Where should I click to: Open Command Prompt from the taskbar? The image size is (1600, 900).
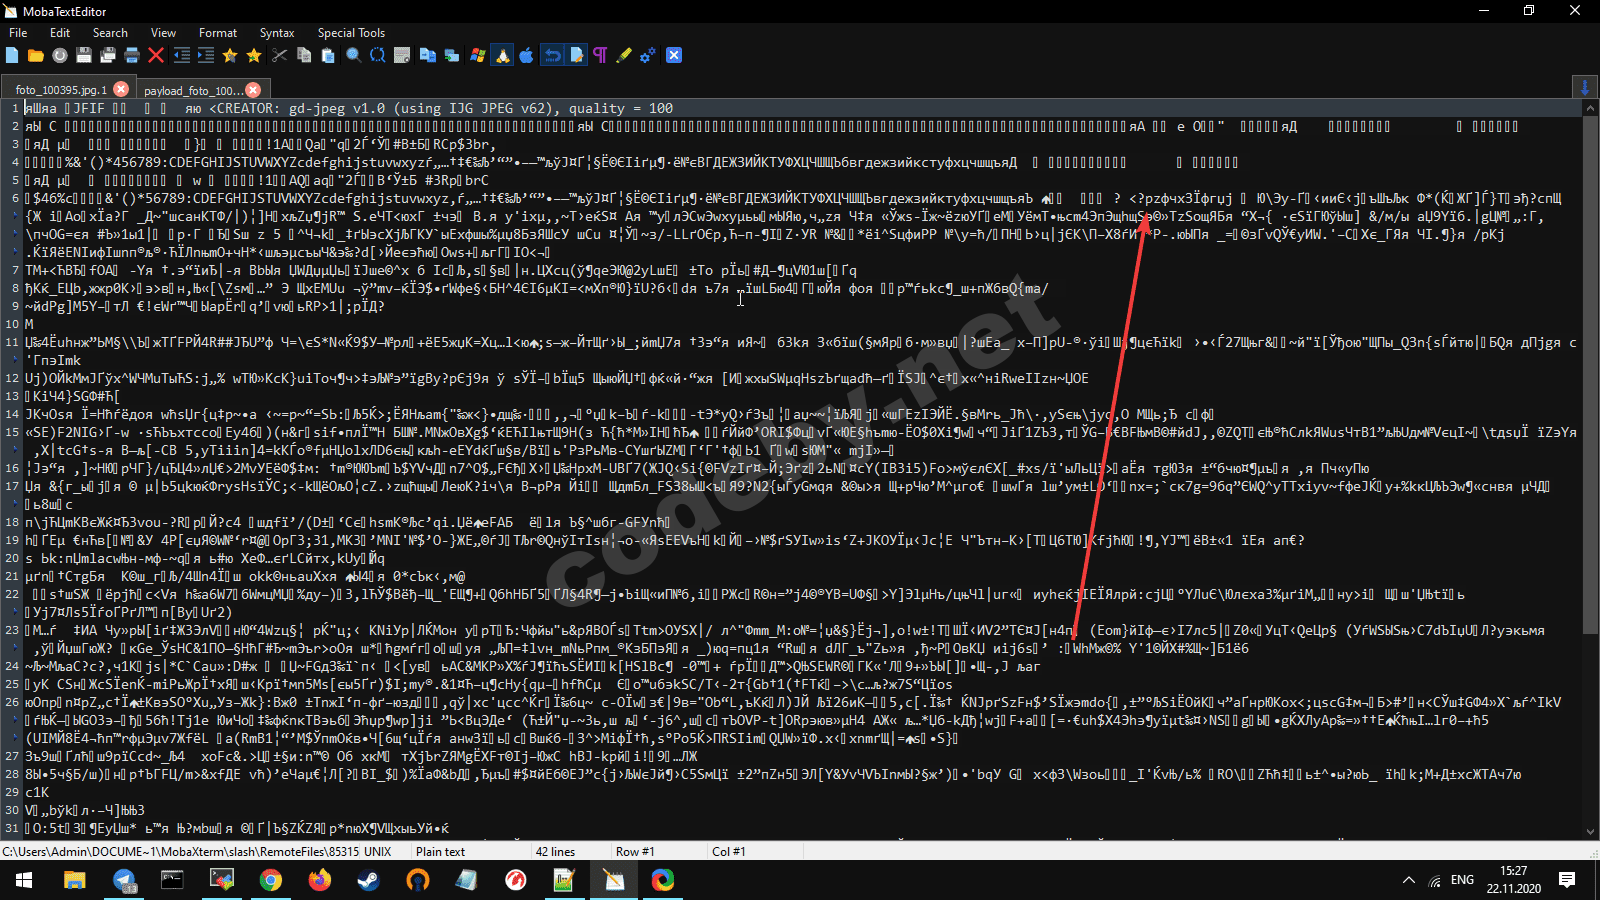[x=172, y=880]
